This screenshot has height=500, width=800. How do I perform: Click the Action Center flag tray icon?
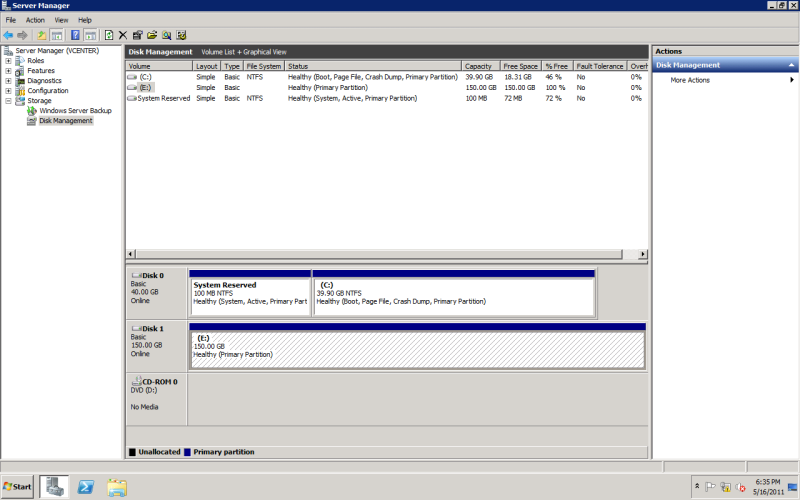click(x=710, y=487)
